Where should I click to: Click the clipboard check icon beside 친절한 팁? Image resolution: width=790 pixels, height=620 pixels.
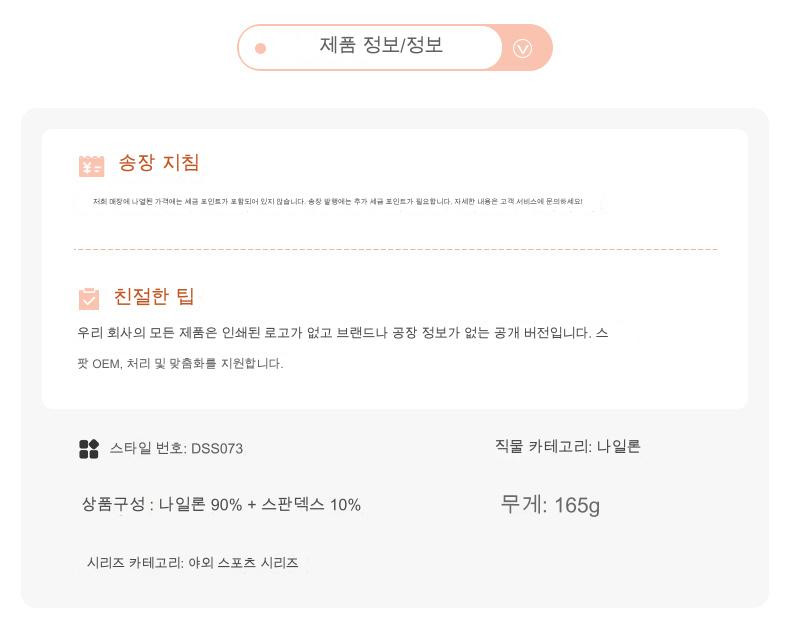point(89,298)
